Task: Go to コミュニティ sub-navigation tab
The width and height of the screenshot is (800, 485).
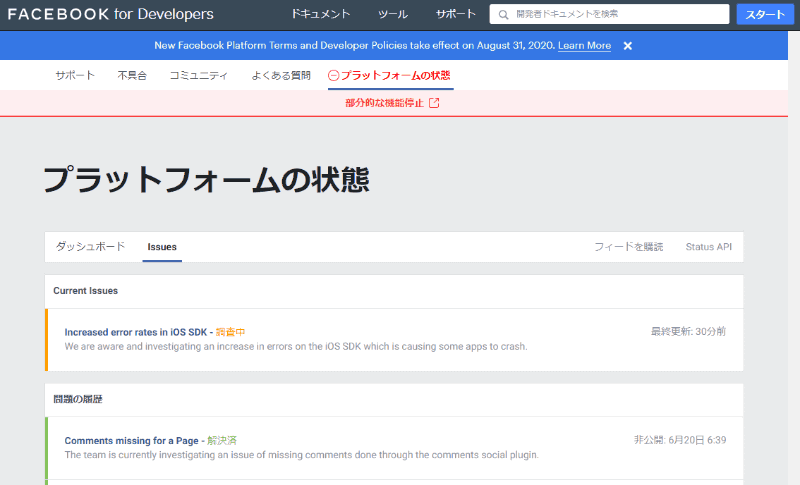Action: click(x=198, y=75)
